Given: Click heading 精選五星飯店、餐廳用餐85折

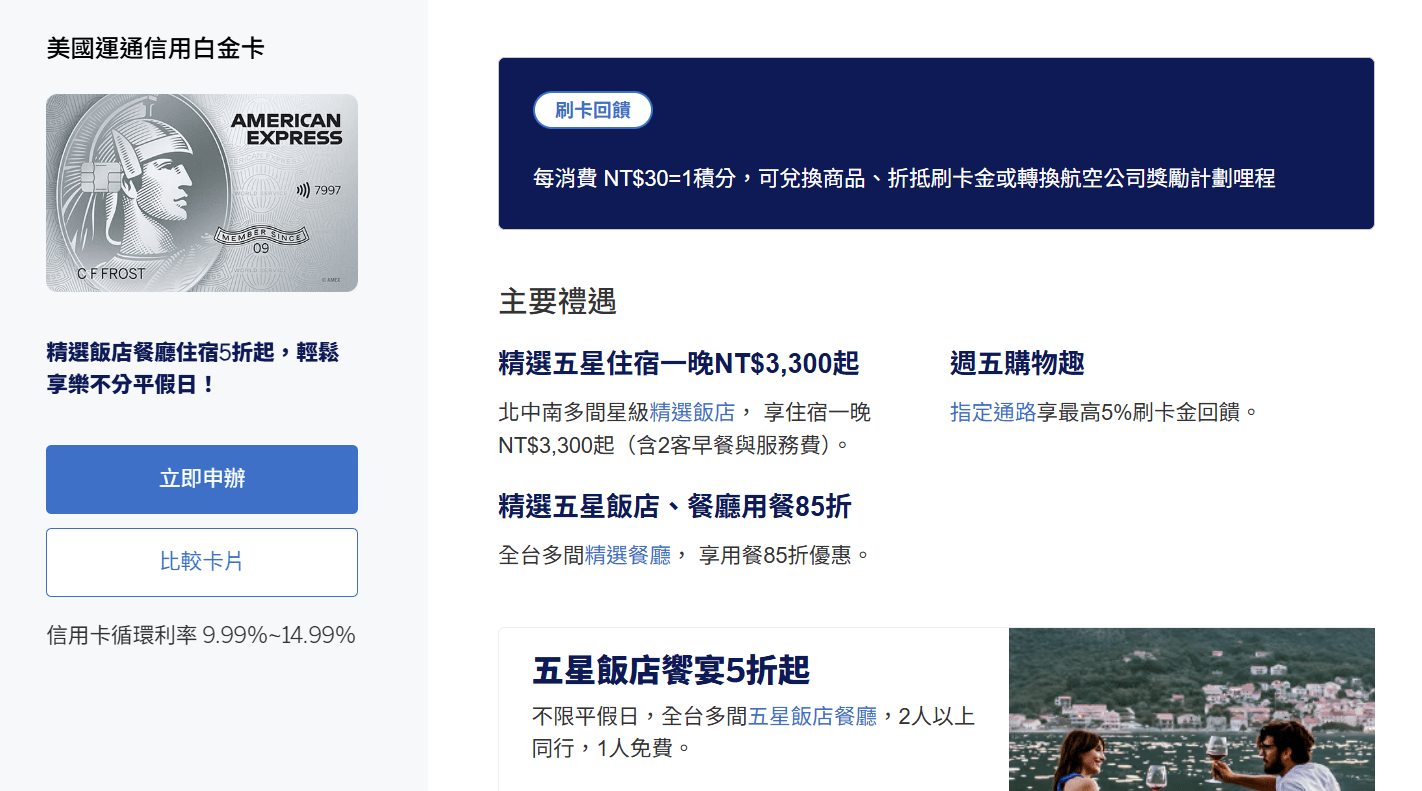Looking at the screenshot, I should (675, 507).
